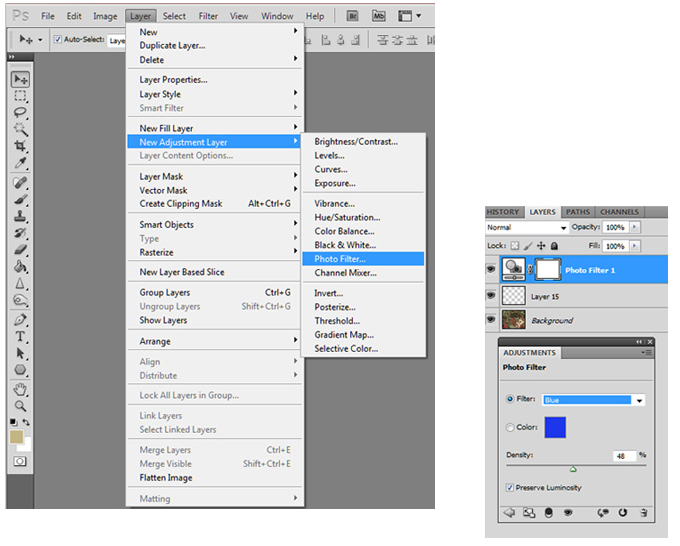Select the Paint Bucket tool
Viewport: 680px width, 546px height.
pyautogui.click(x=20, y=266)
